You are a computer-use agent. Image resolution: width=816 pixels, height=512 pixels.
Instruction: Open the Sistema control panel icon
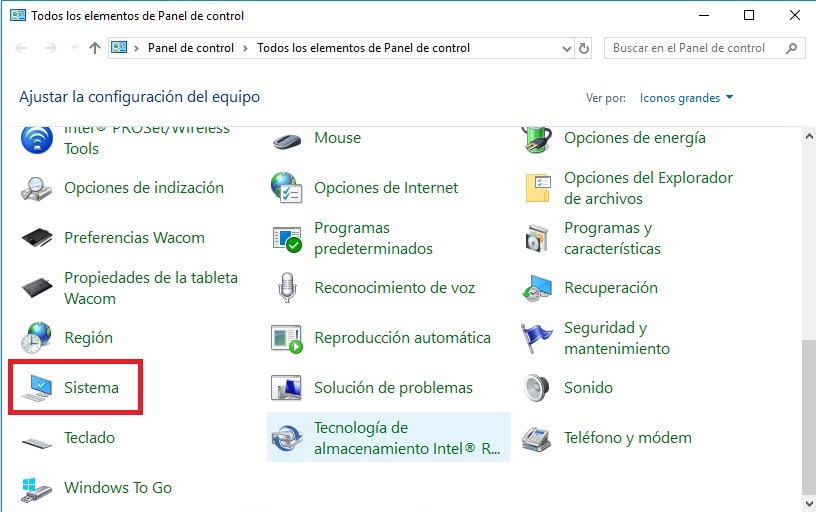coord(37,388)
